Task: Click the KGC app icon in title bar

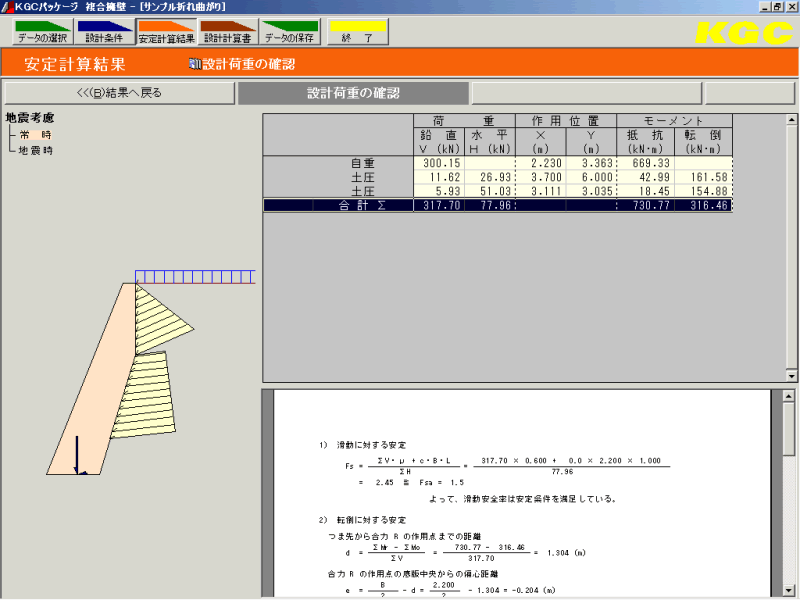Action: (8, 6)
